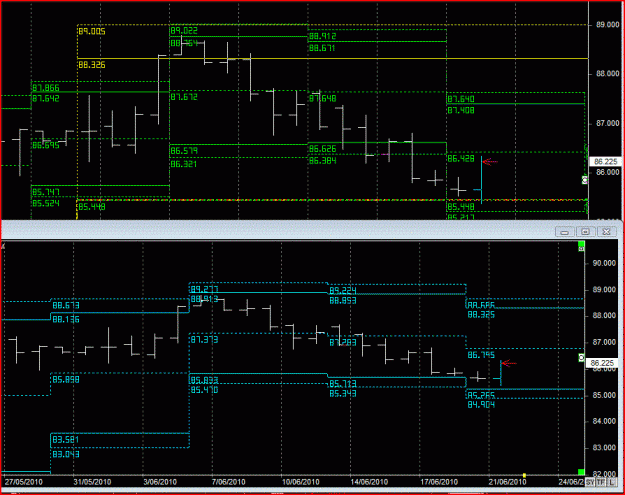Click the green 89.022 level label

184,31
